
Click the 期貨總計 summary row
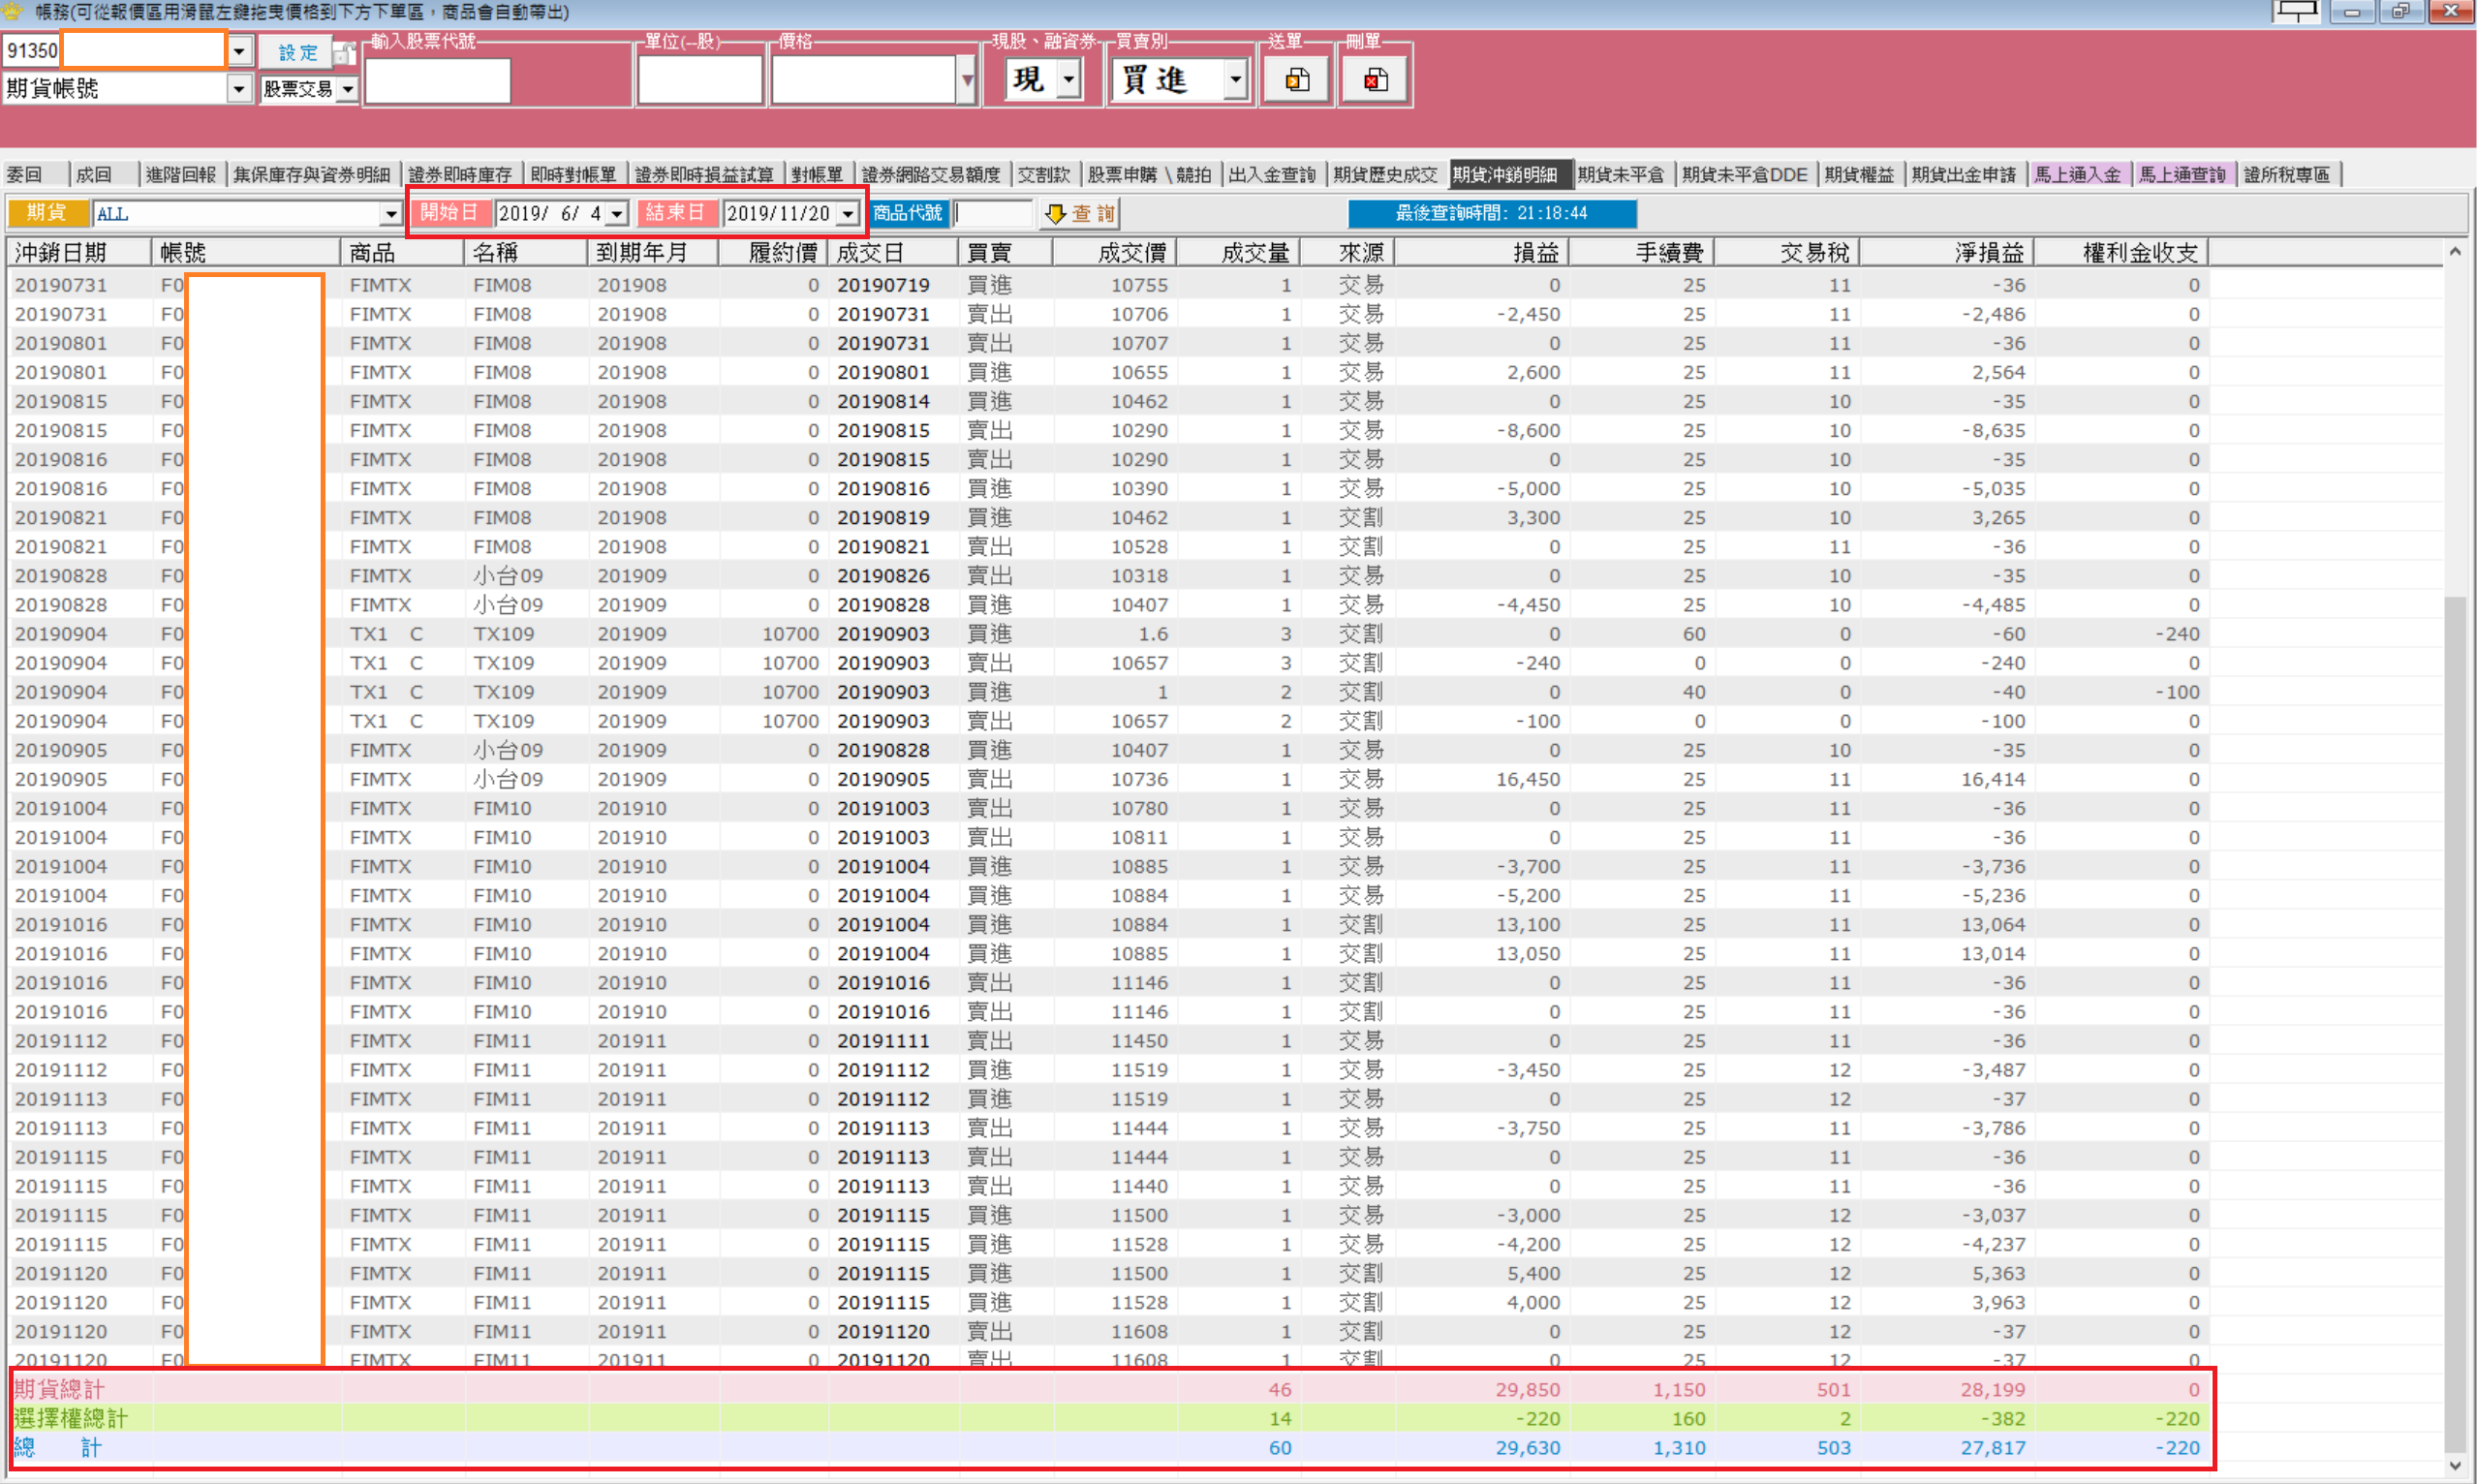pyautogui.click(x=1108, y=1389)
